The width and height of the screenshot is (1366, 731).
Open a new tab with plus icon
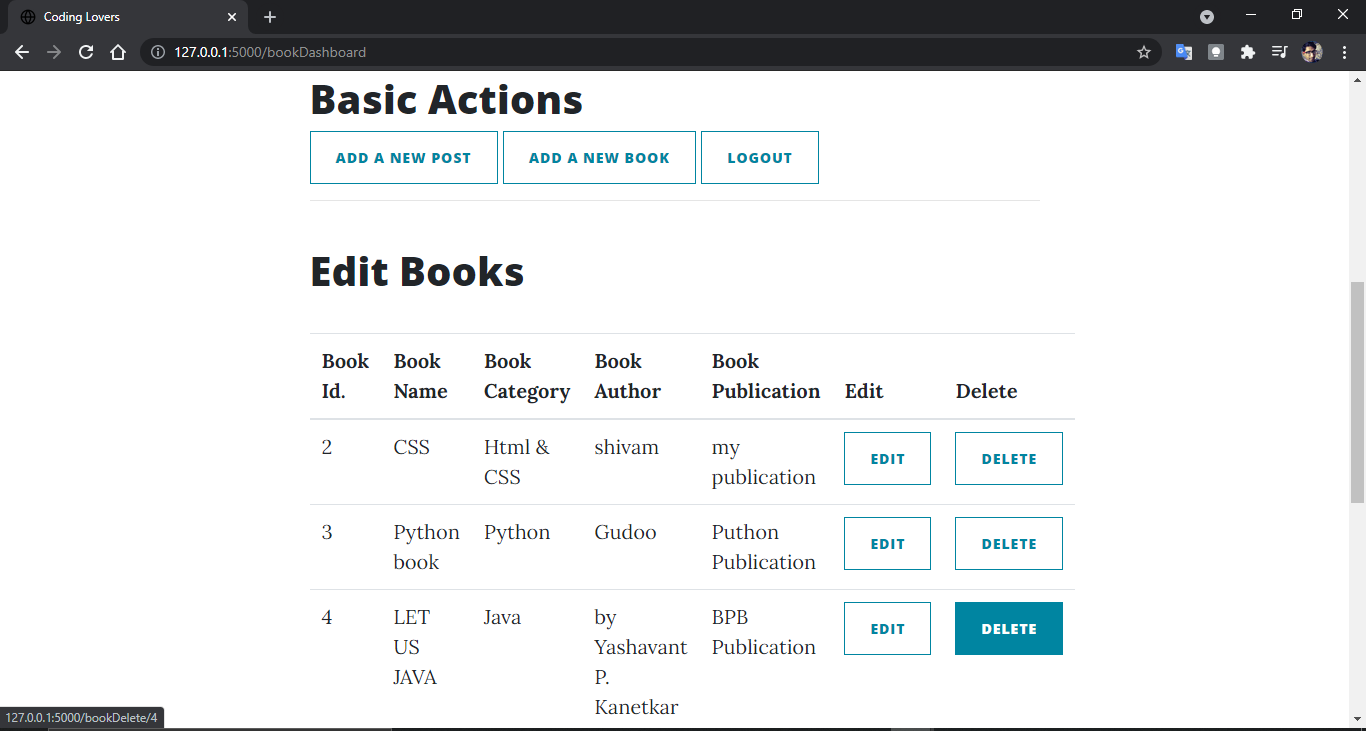click(270, 17)
